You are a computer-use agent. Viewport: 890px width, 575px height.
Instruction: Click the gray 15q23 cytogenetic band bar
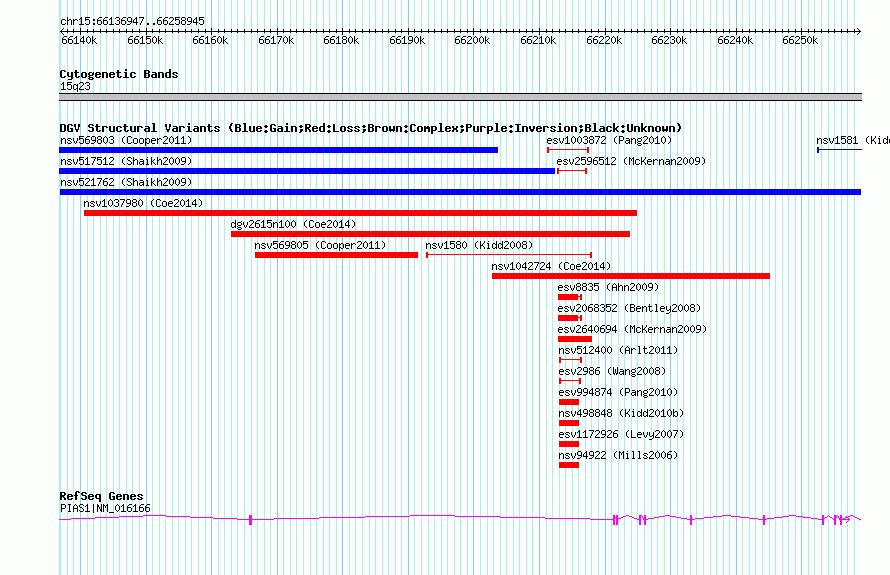click(460, 98)
